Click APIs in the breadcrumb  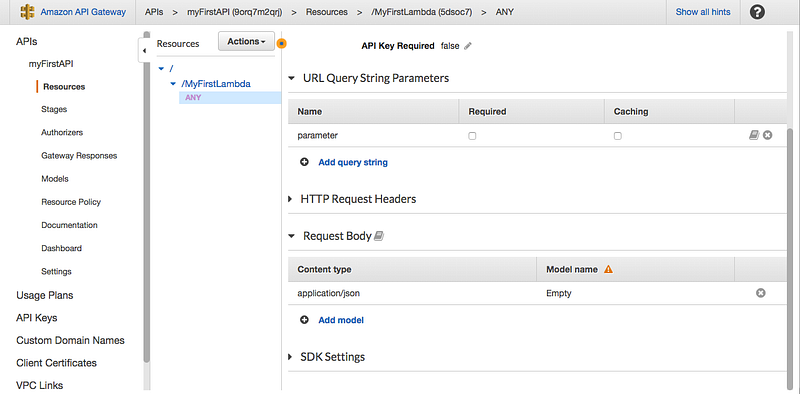click(x=154, y=12)
